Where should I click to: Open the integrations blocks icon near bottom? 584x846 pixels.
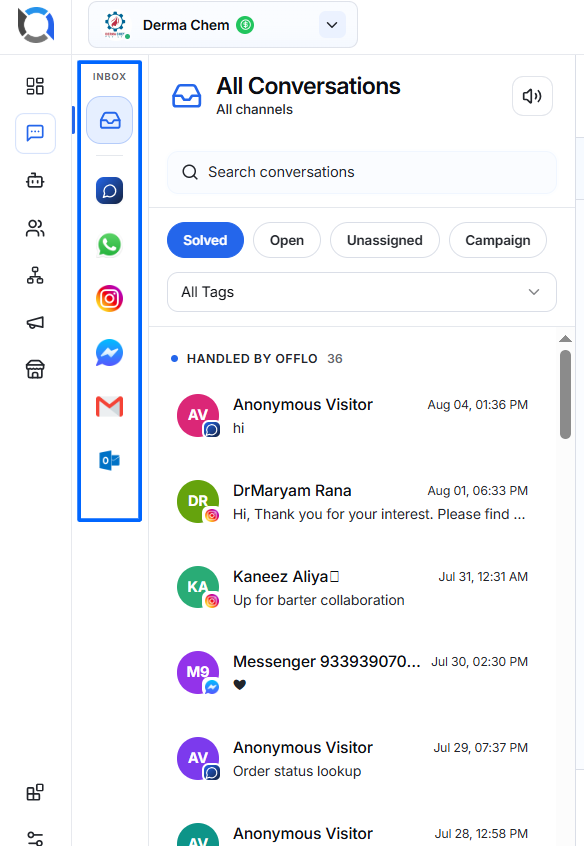click(35, 793)
